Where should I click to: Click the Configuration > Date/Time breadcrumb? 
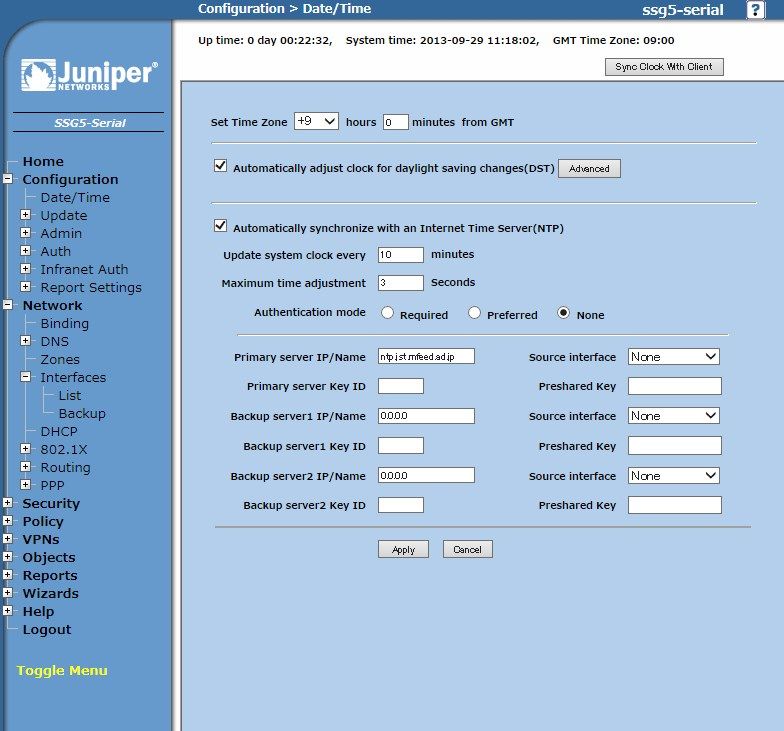(284, 9)
